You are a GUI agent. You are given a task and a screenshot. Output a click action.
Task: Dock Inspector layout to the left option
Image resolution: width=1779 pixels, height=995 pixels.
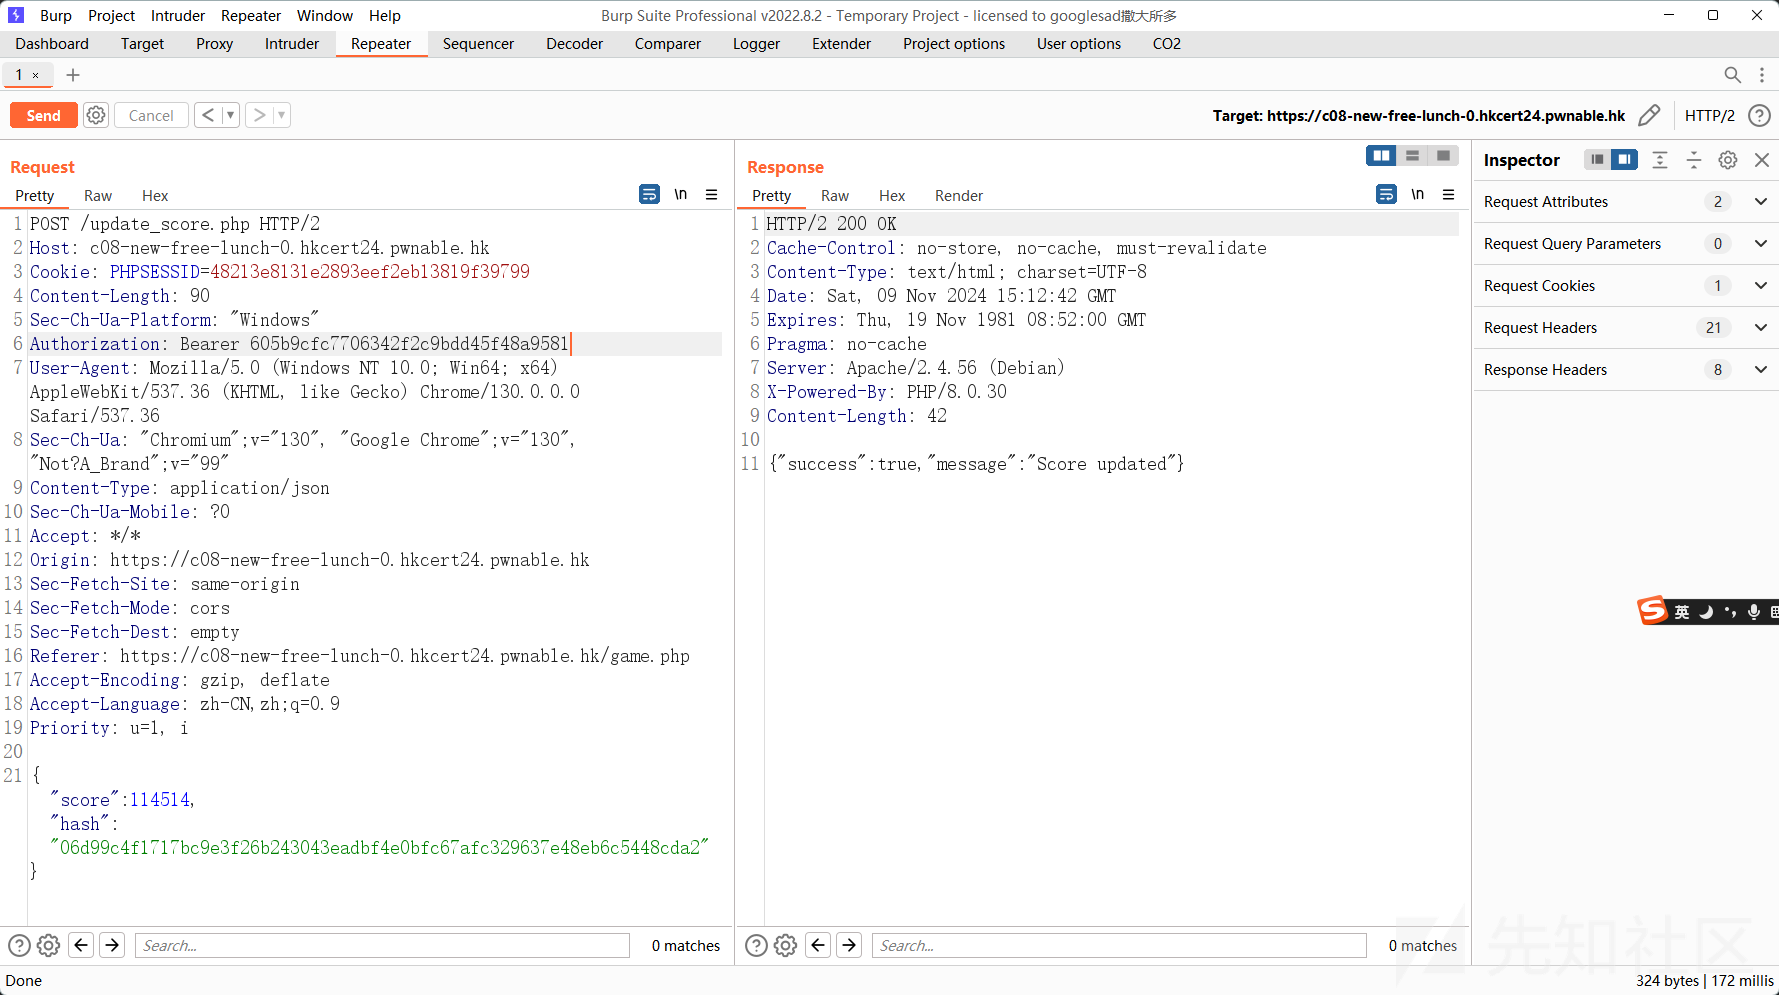click(1597, 160)
